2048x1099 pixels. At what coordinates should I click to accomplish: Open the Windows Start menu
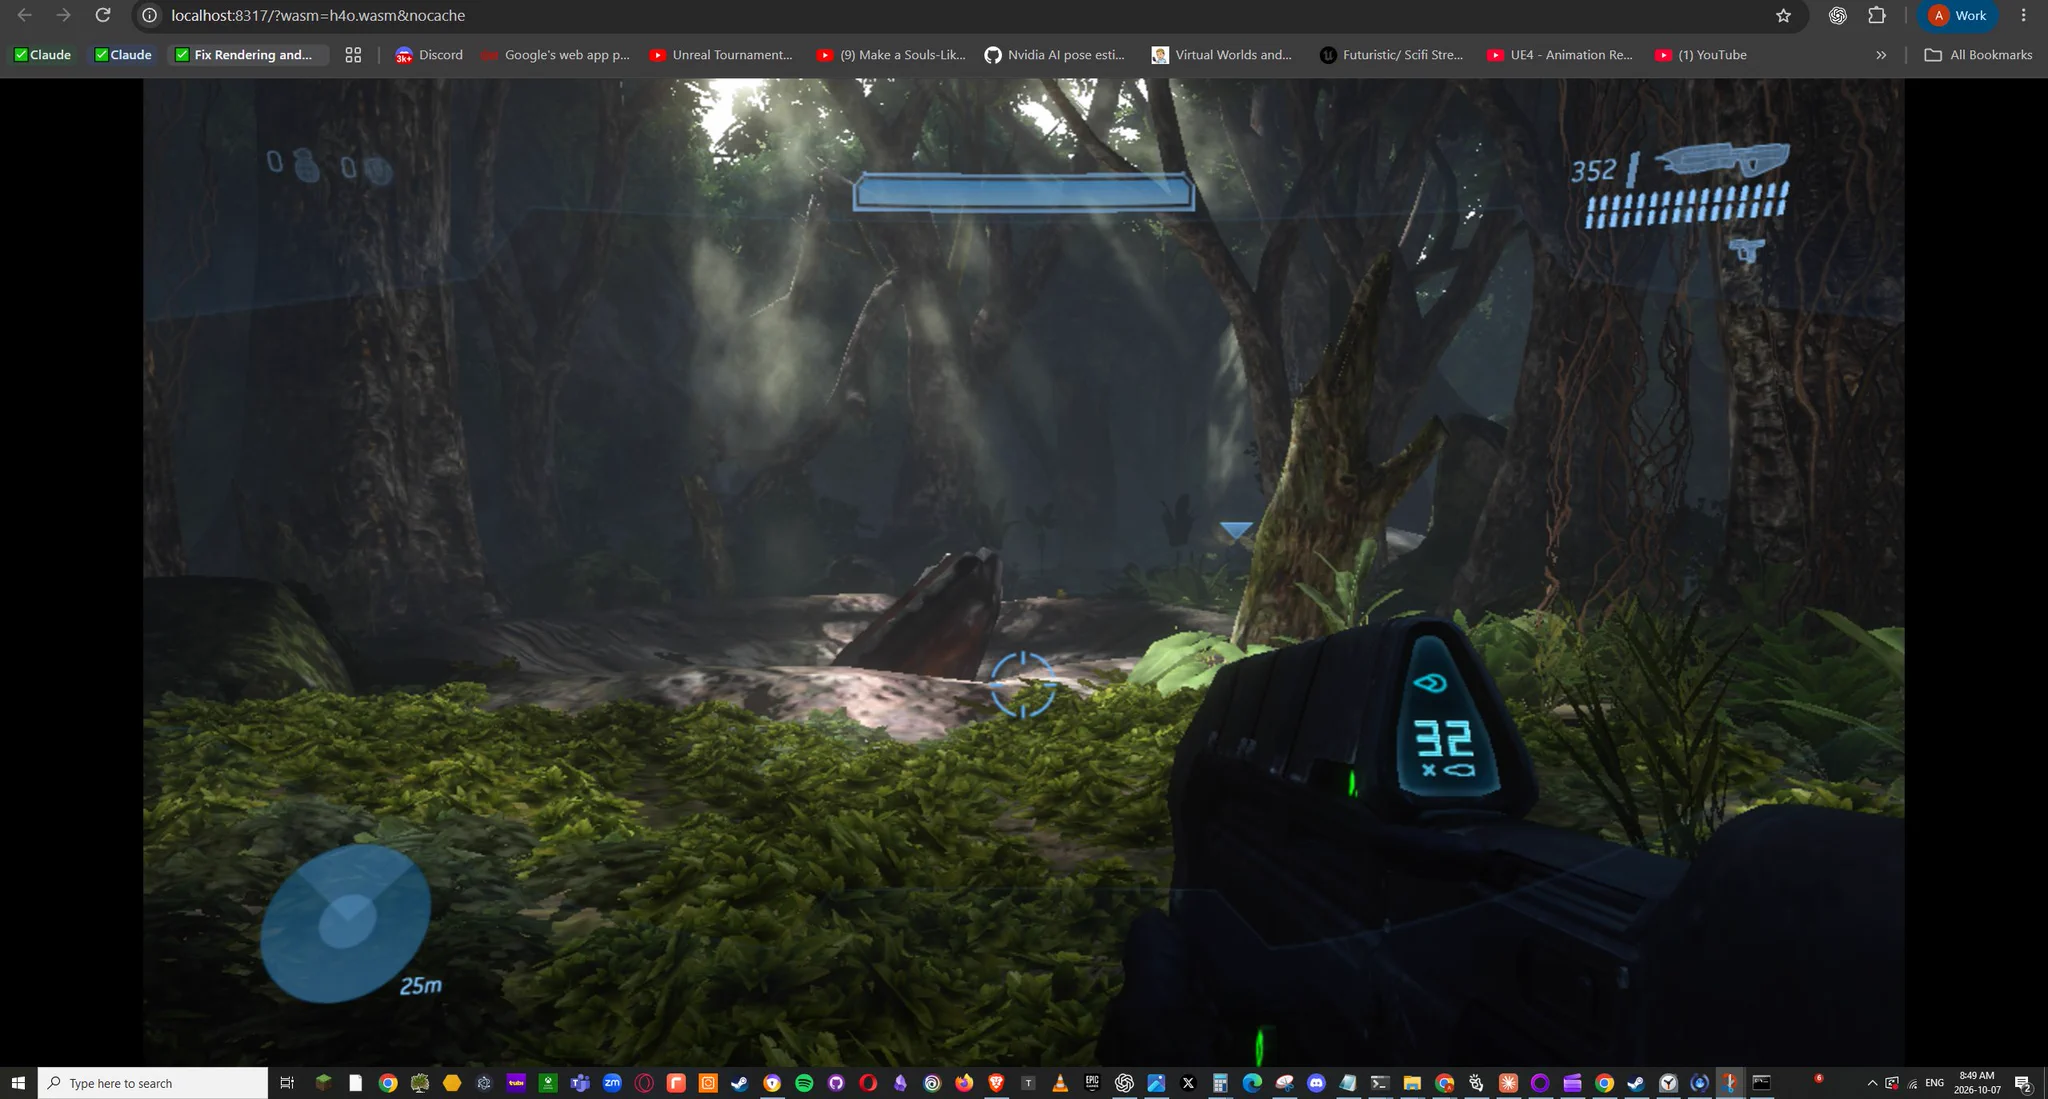[18, 1083]
